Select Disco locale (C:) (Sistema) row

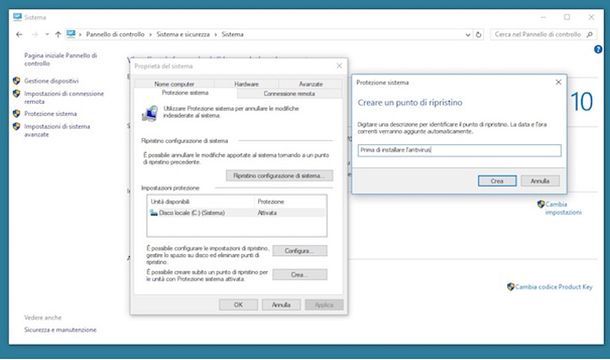click(237, 213)
